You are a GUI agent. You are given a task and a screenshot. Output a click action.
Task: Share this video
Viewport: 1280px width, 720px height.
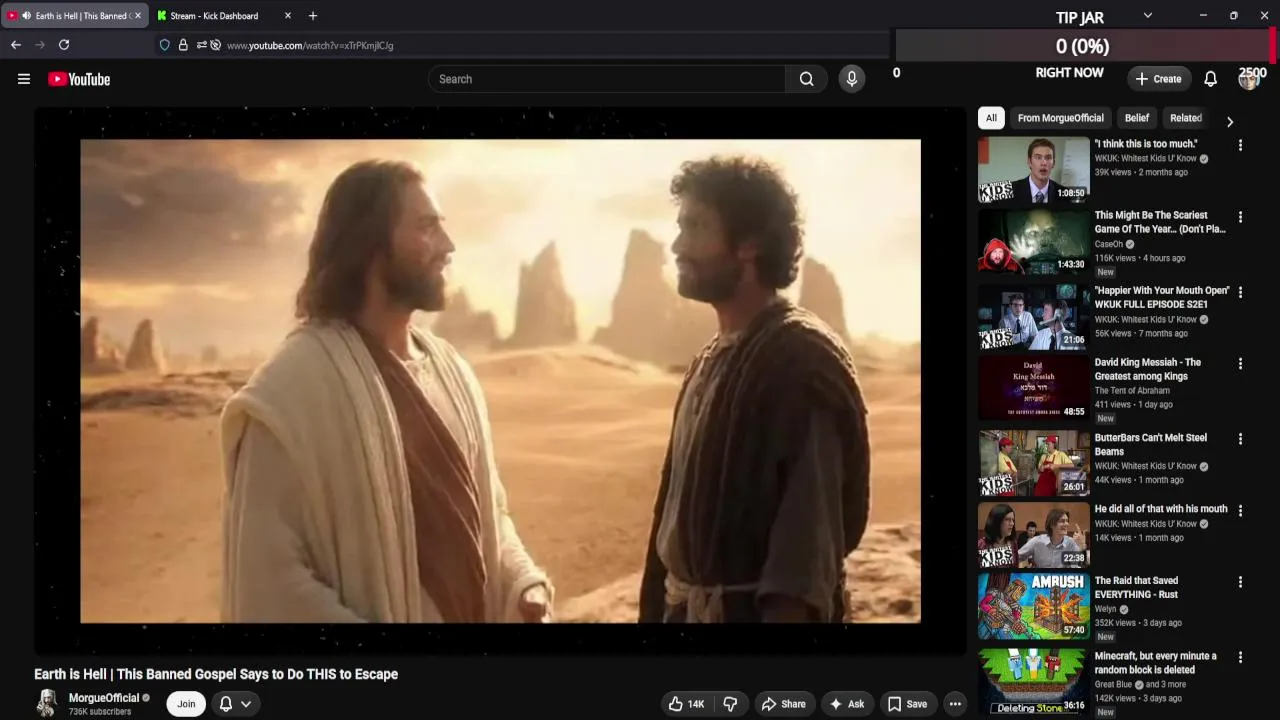click(x=783, y=704)
